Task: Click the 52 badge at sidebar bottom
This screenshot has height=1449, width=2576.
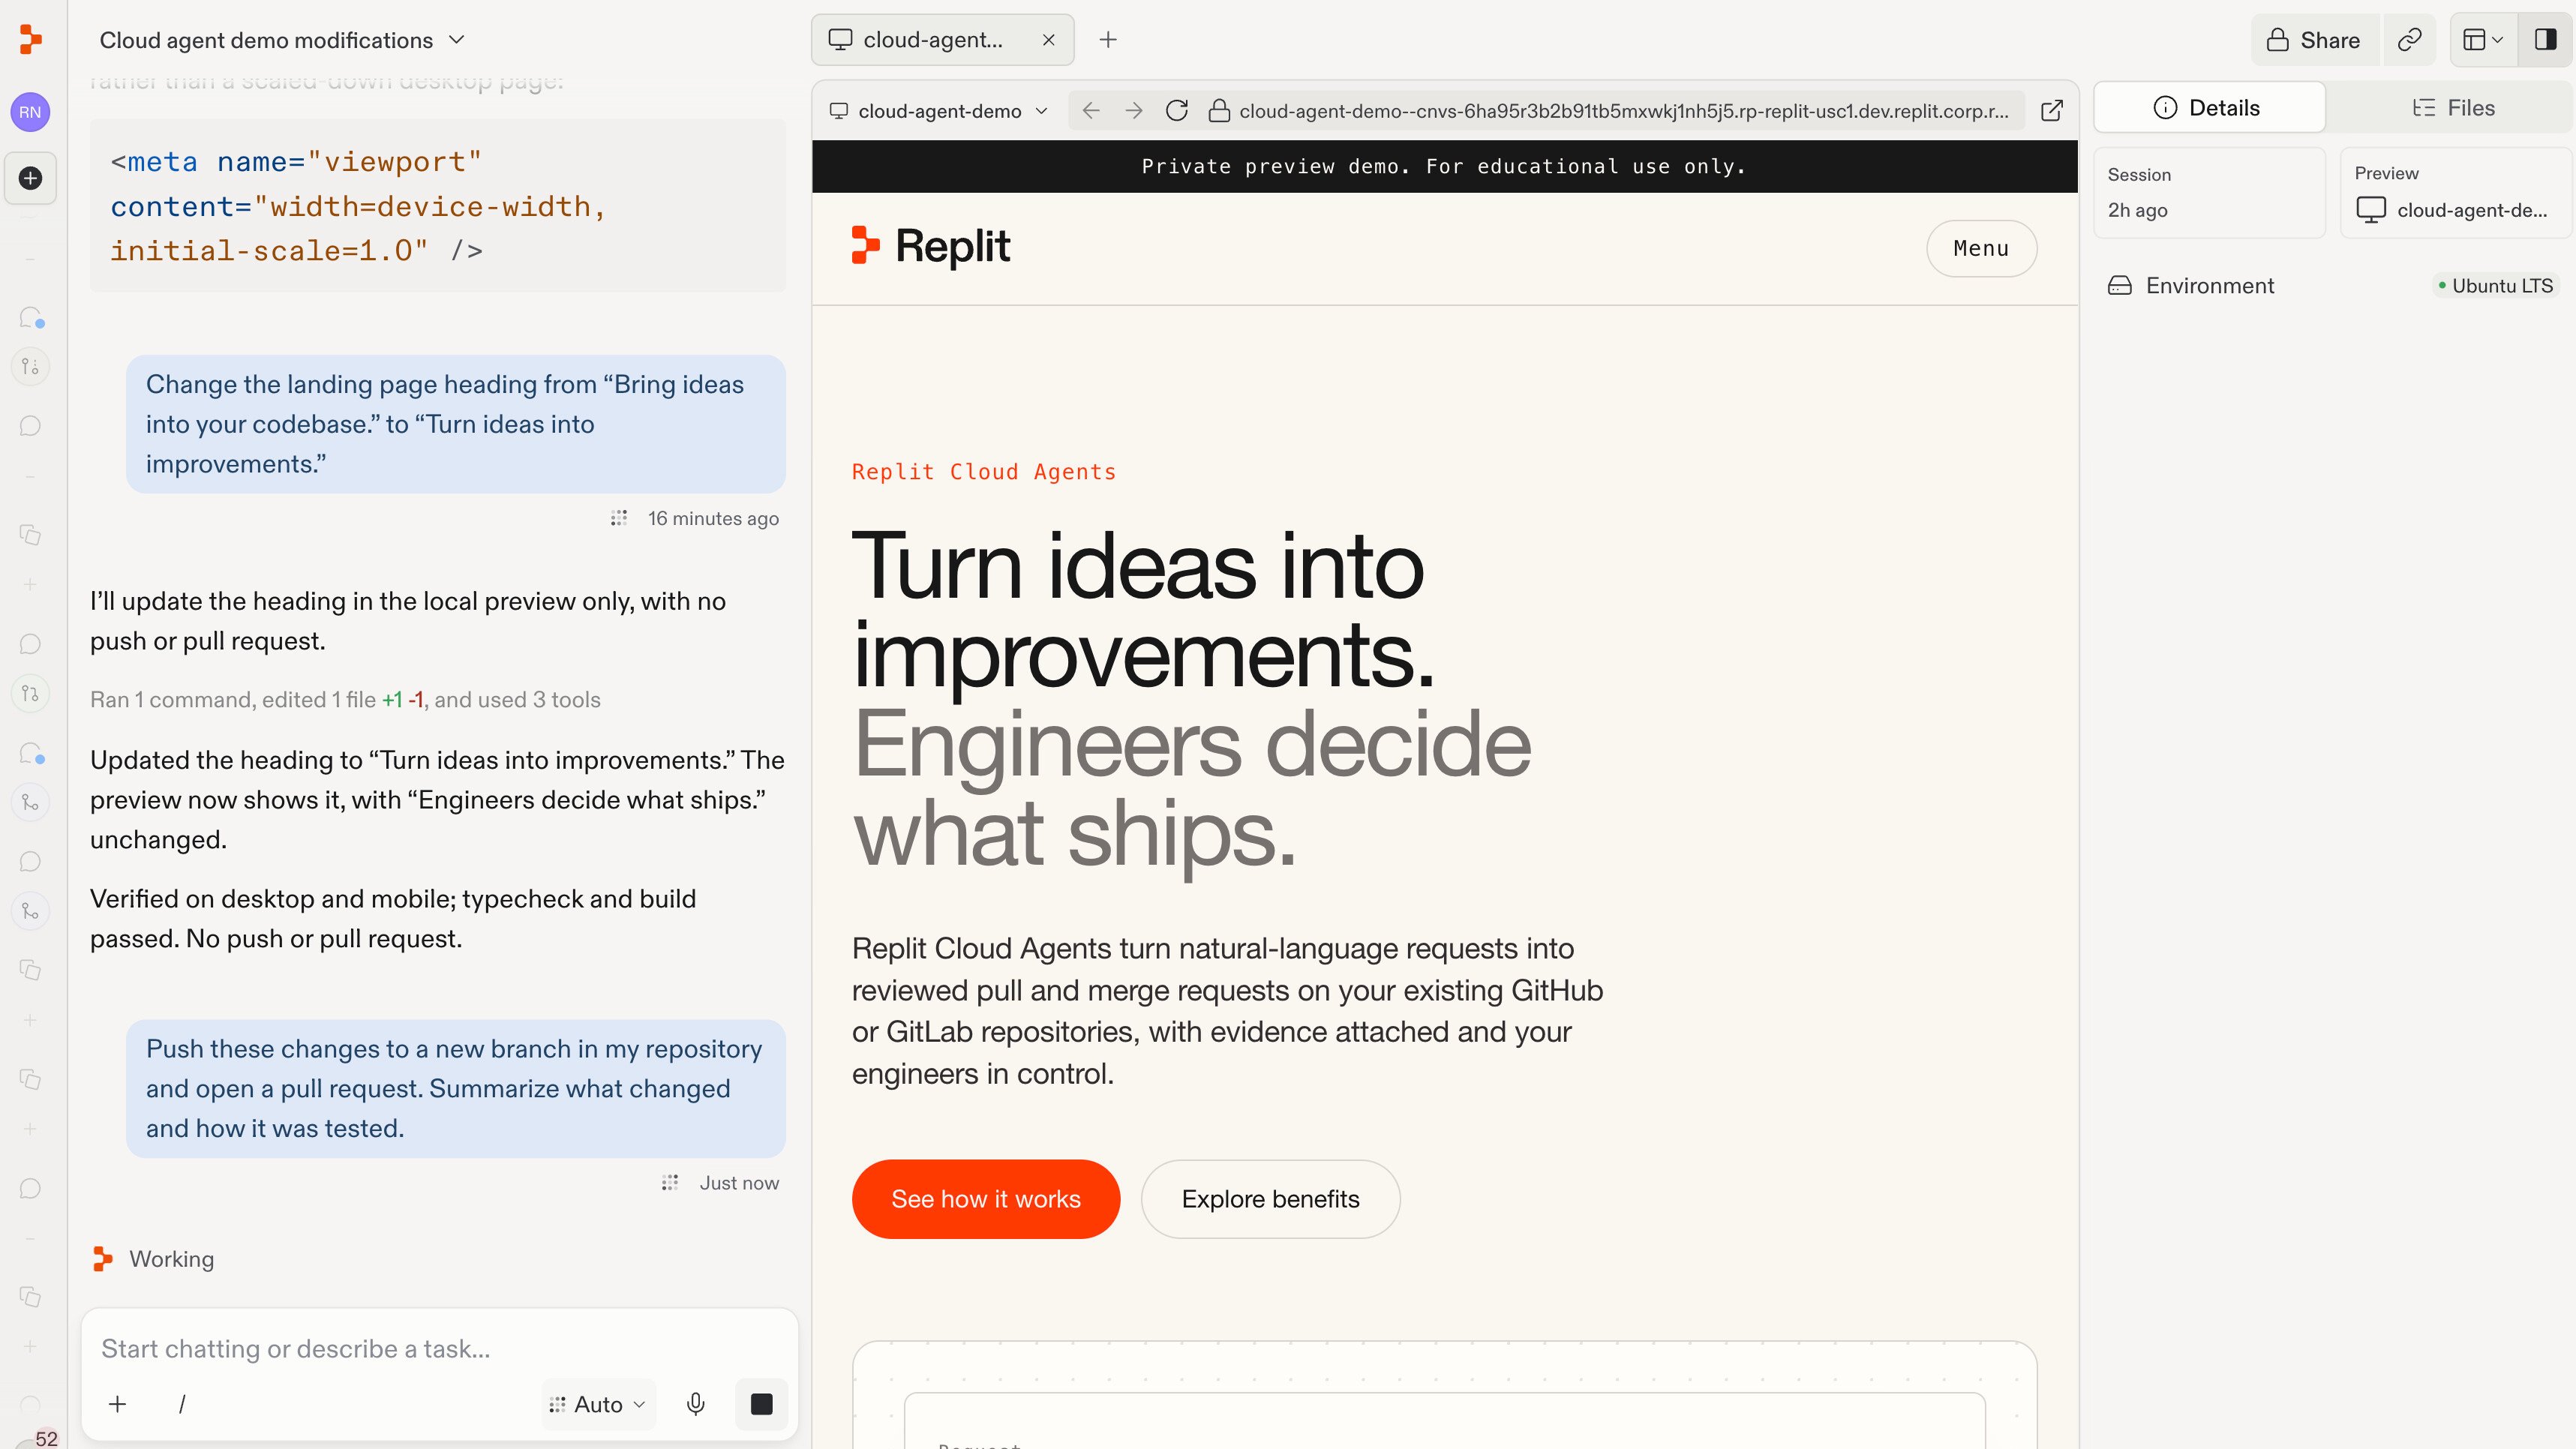Action: pyautogui.click(x=46, y=1438)
